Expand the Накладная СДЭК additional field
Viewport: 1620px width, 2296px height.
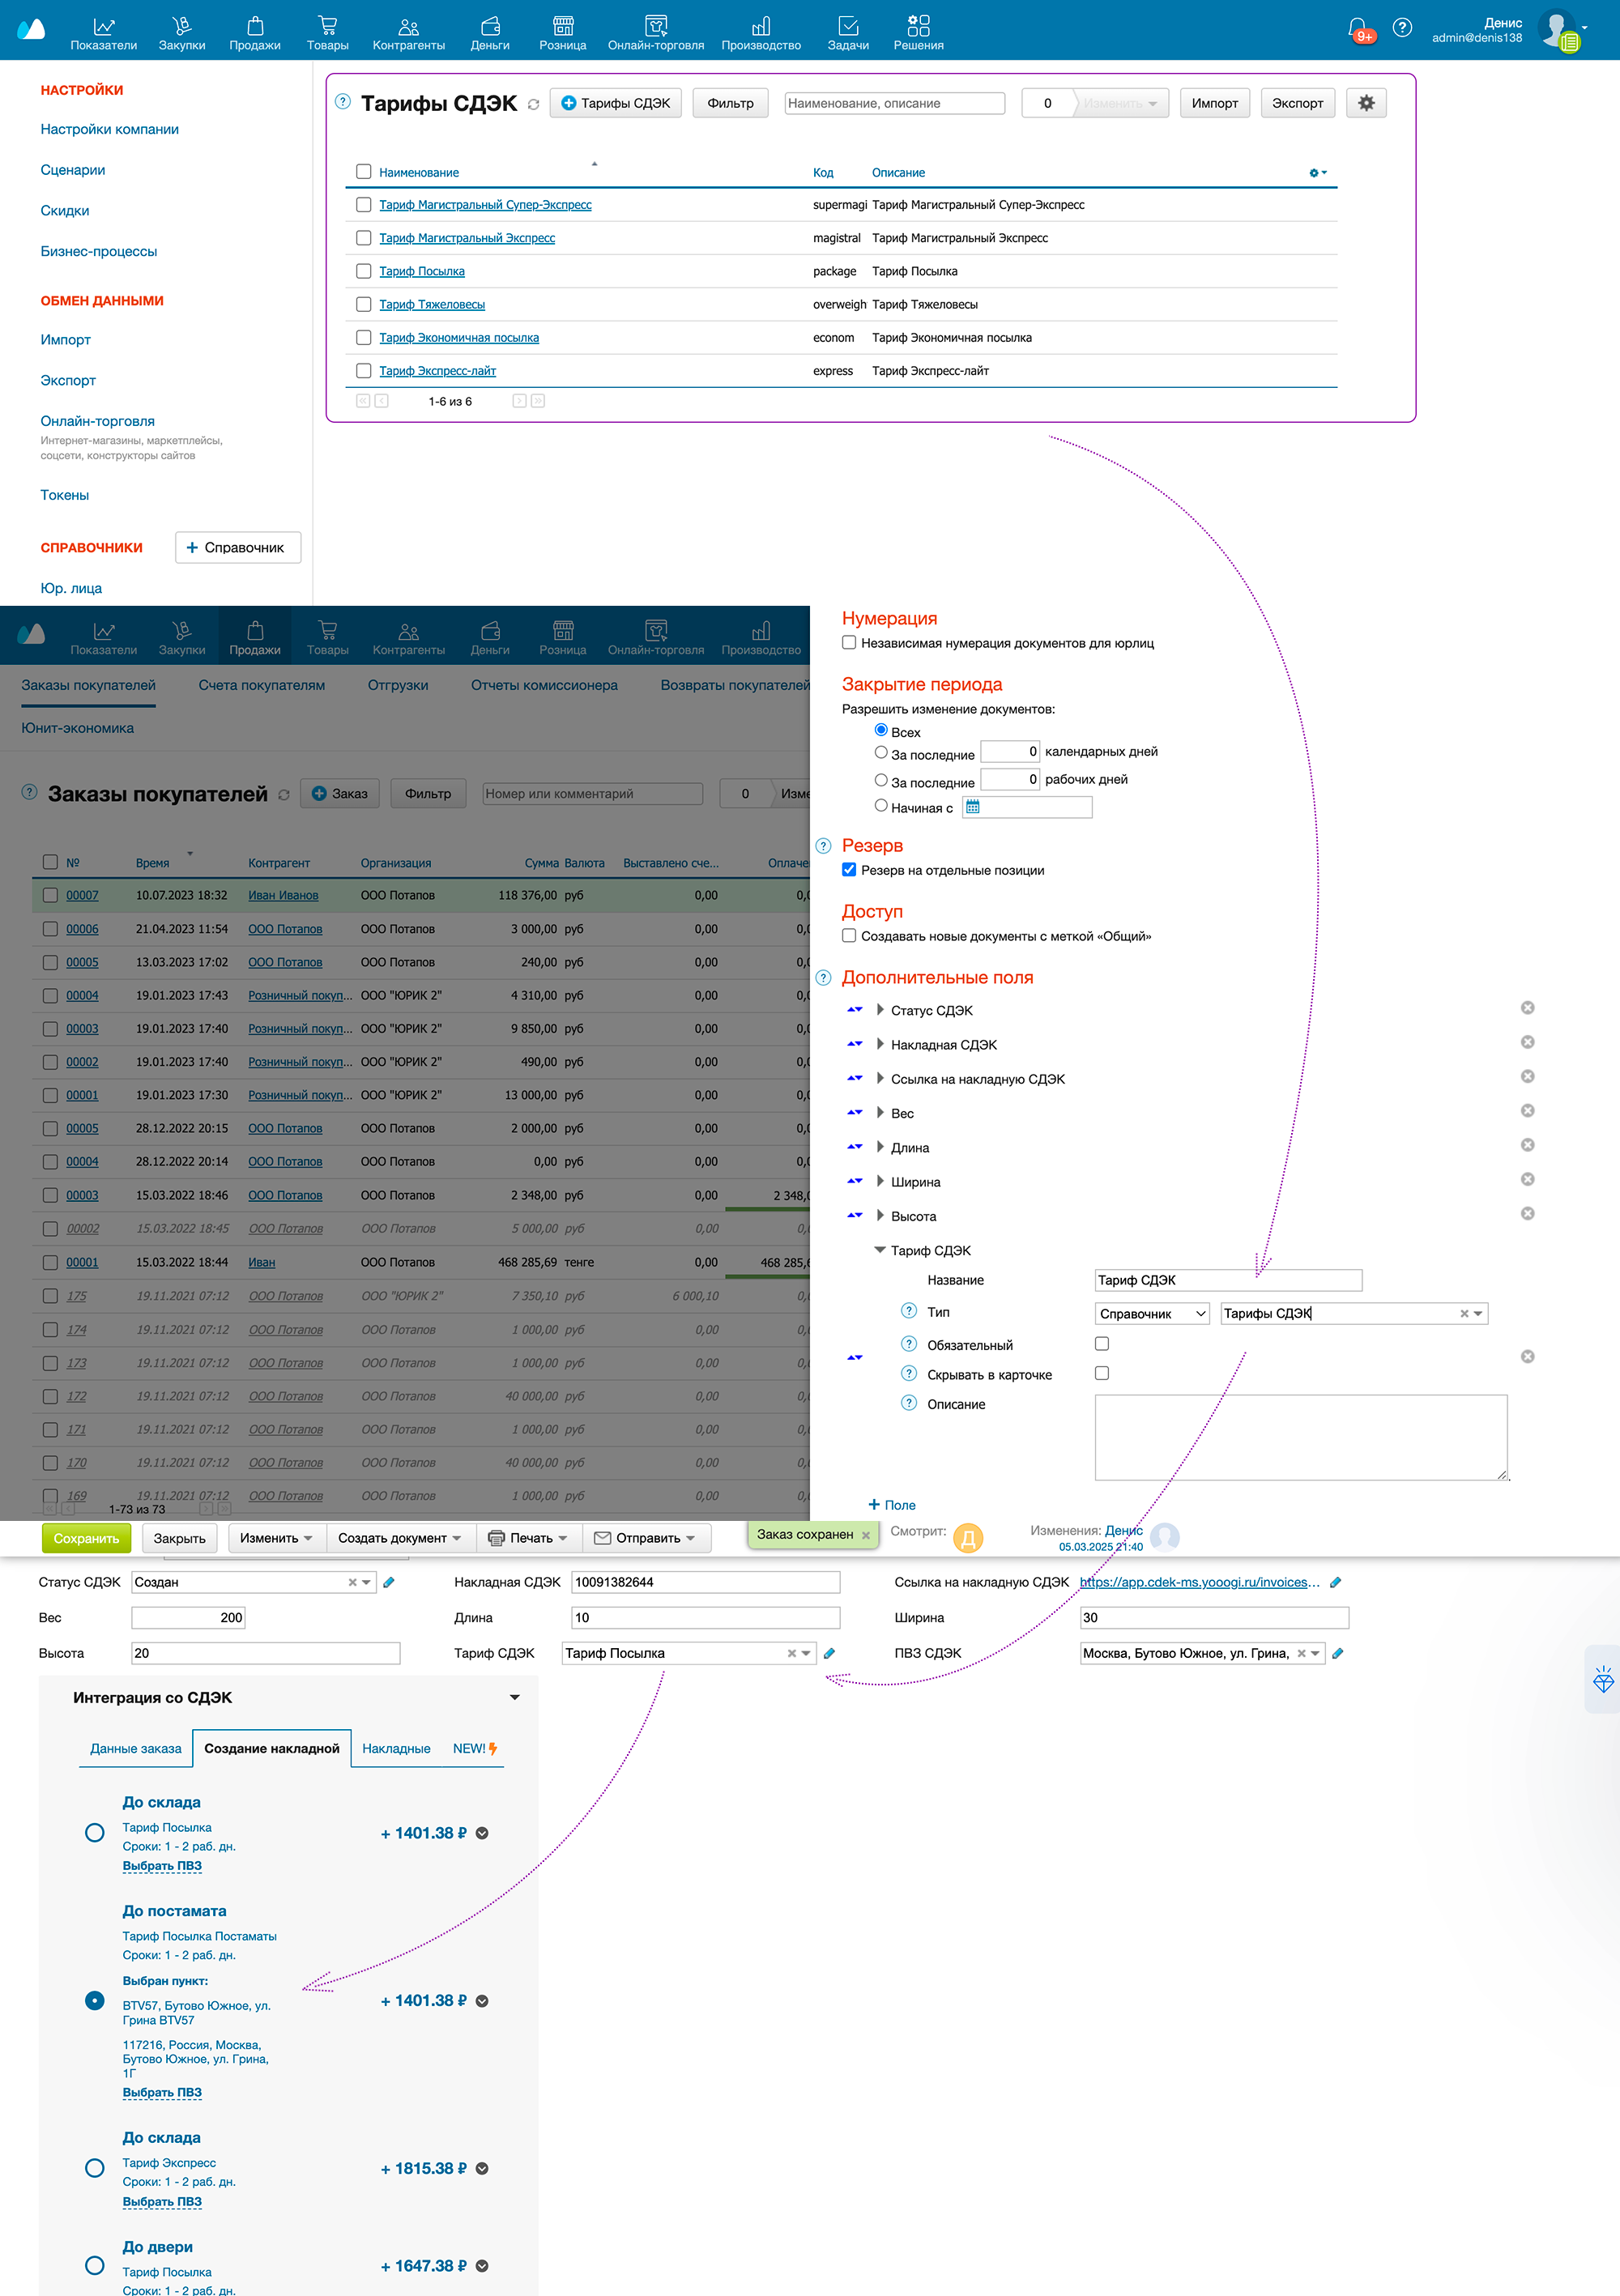point(880,1044)
